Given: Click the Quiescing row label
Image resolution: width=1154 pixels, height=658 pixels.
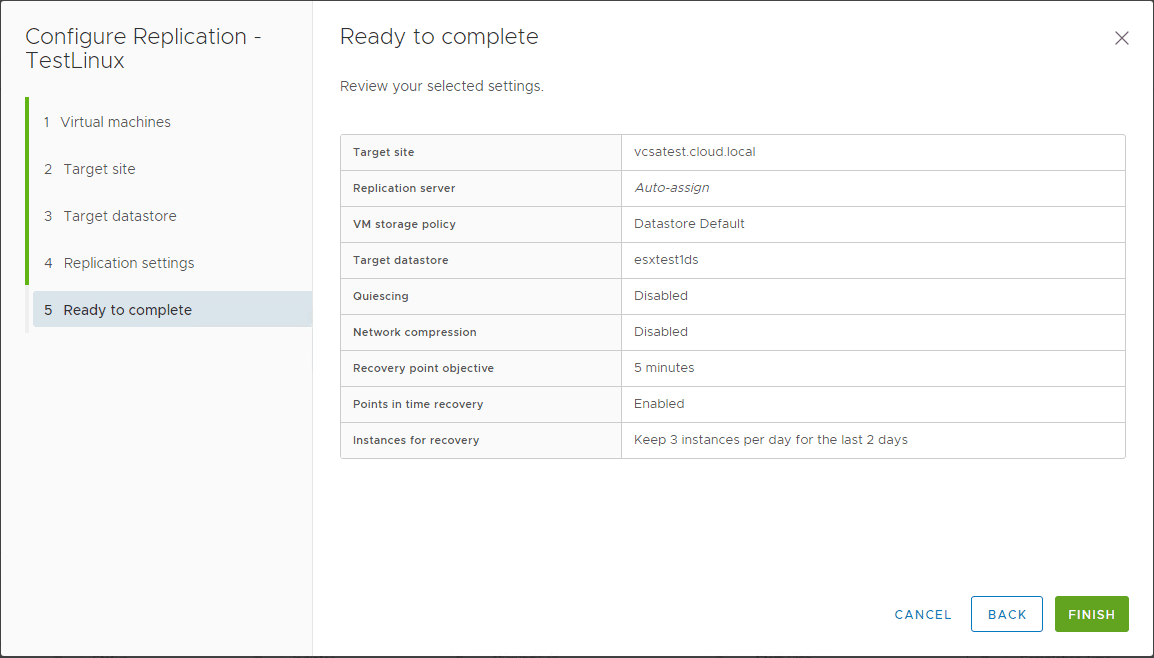Looking at the screenshot, I should [x=381, y=296].
